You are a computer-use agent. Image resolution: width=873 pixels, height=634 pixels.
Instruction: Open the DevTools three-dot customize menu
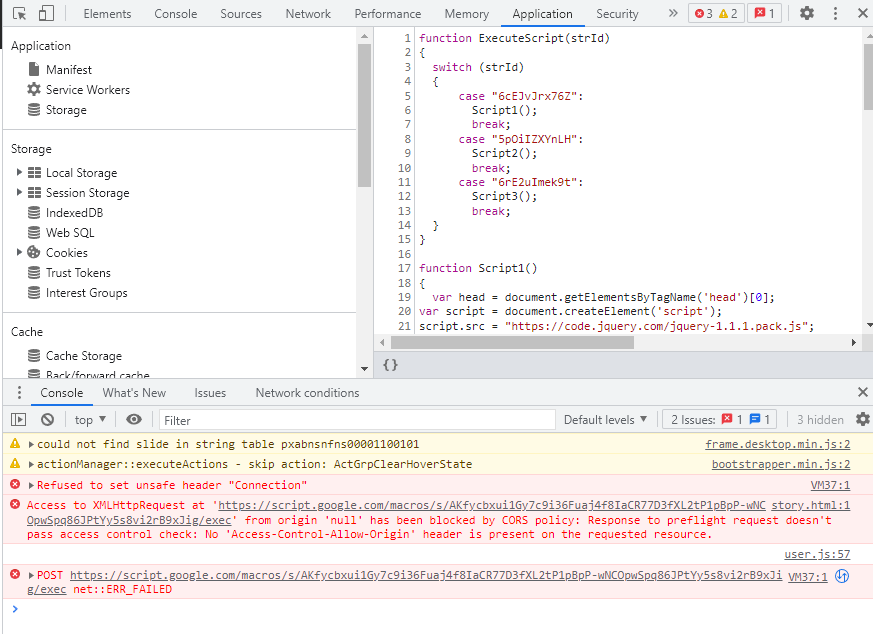[x=836, y=14]
